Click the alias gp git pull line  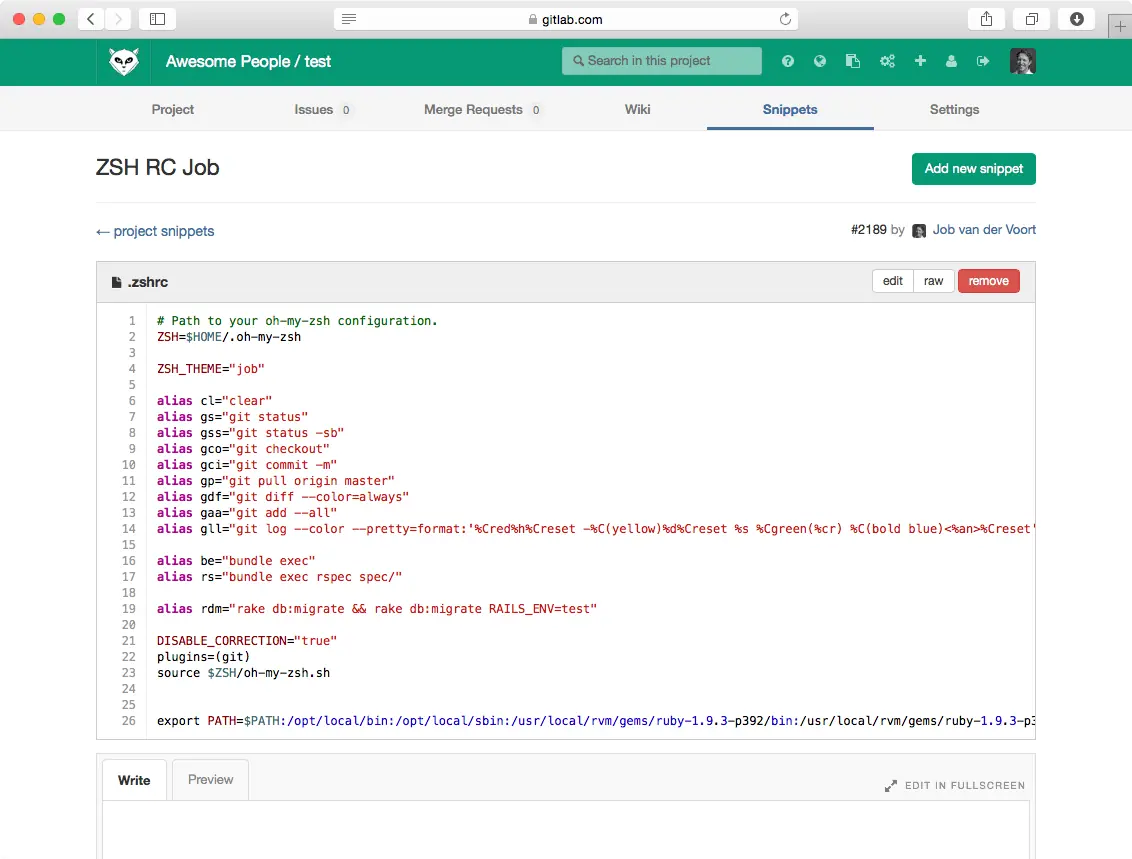(276, 481)
